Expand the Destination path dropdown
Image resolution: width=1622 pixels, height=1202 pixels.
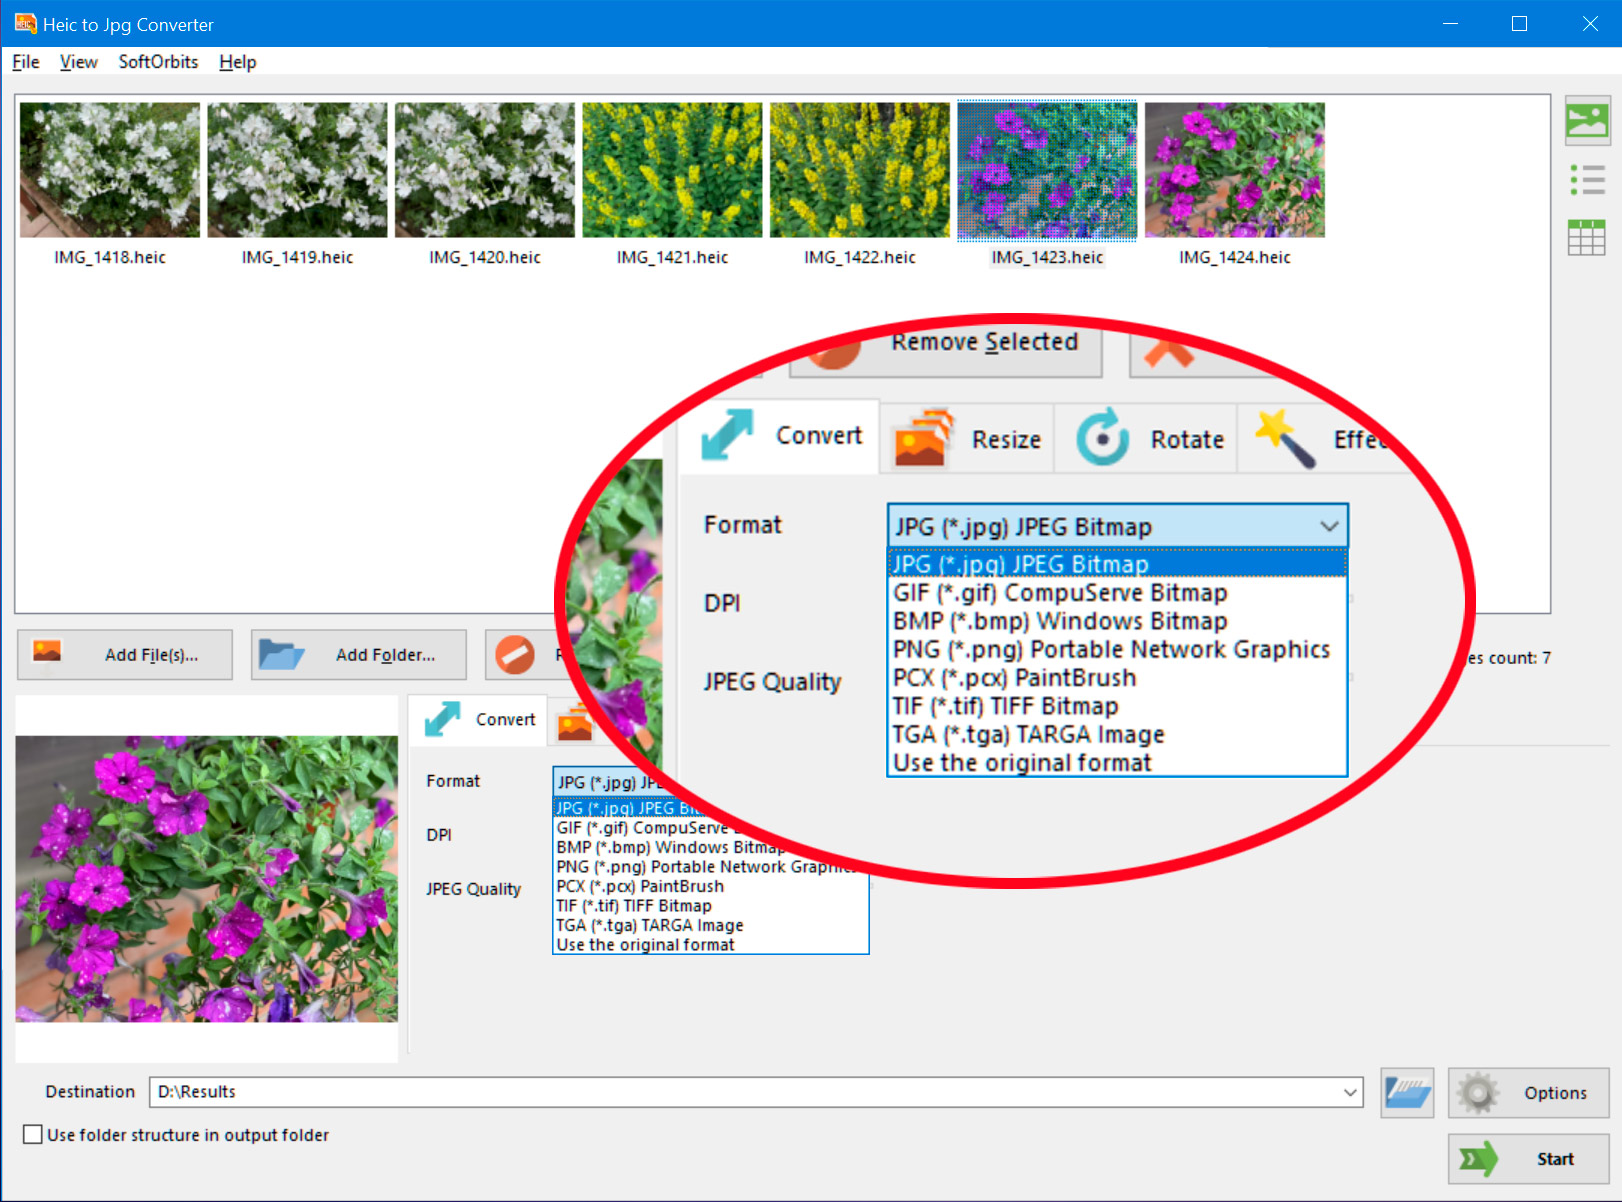point(1350,1092)
